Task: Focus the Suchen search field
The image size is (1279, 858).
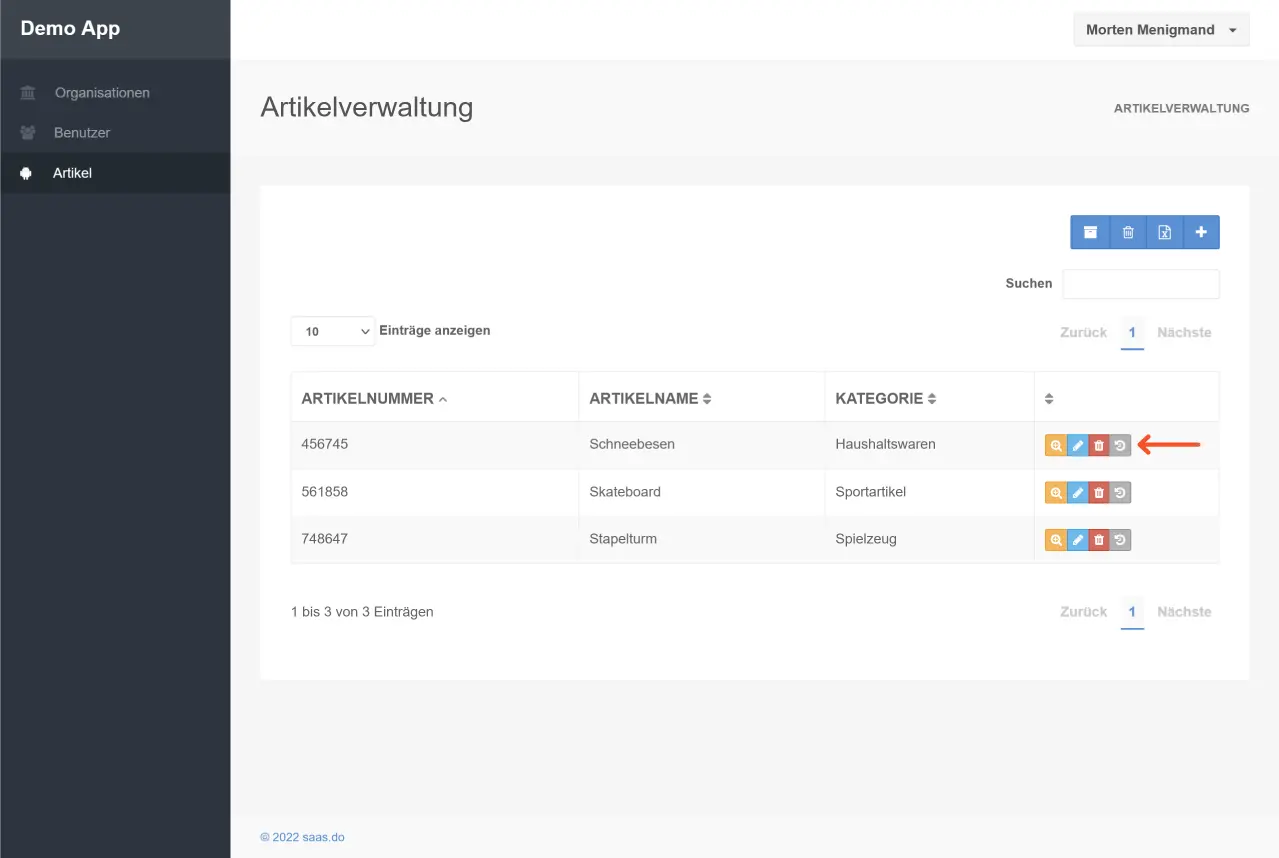Action: [x=1140, y=284]
